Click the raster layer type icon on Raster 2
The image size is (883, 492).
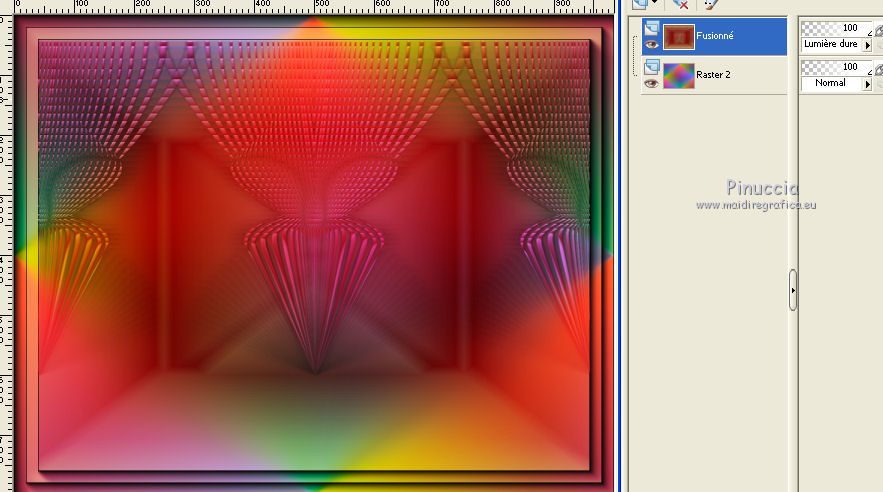(x=652, y=67)
